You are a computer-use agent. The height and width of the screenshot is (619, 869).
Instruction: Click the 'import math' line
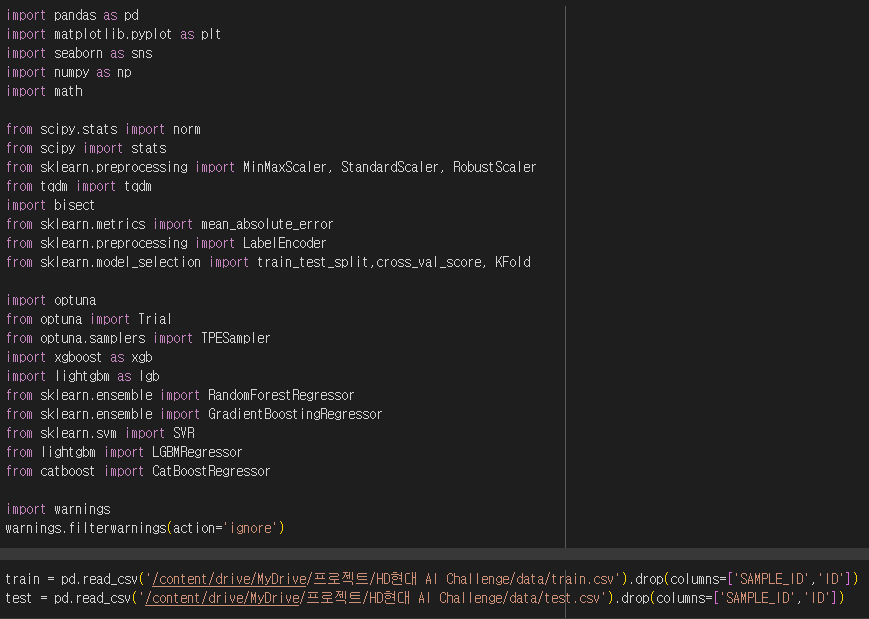(x=44, y=91)
